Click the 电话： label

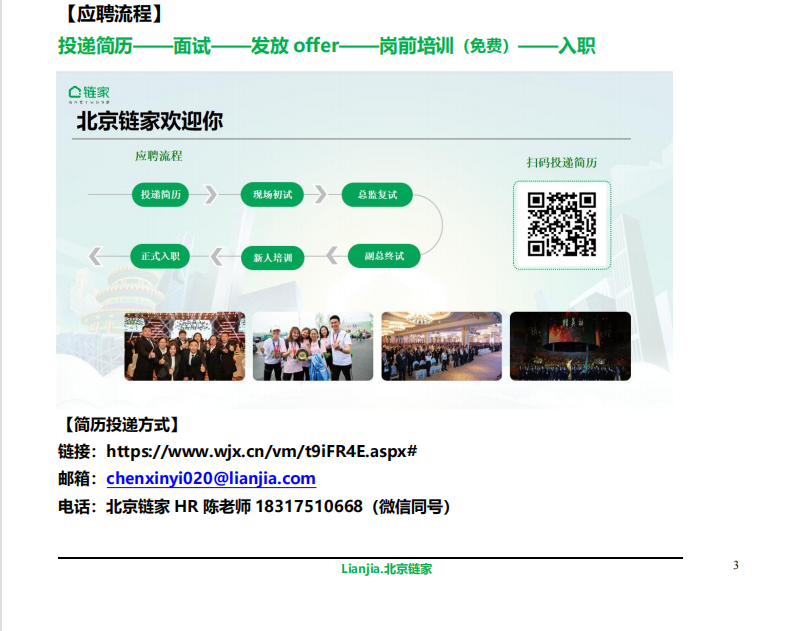(77, 506)
